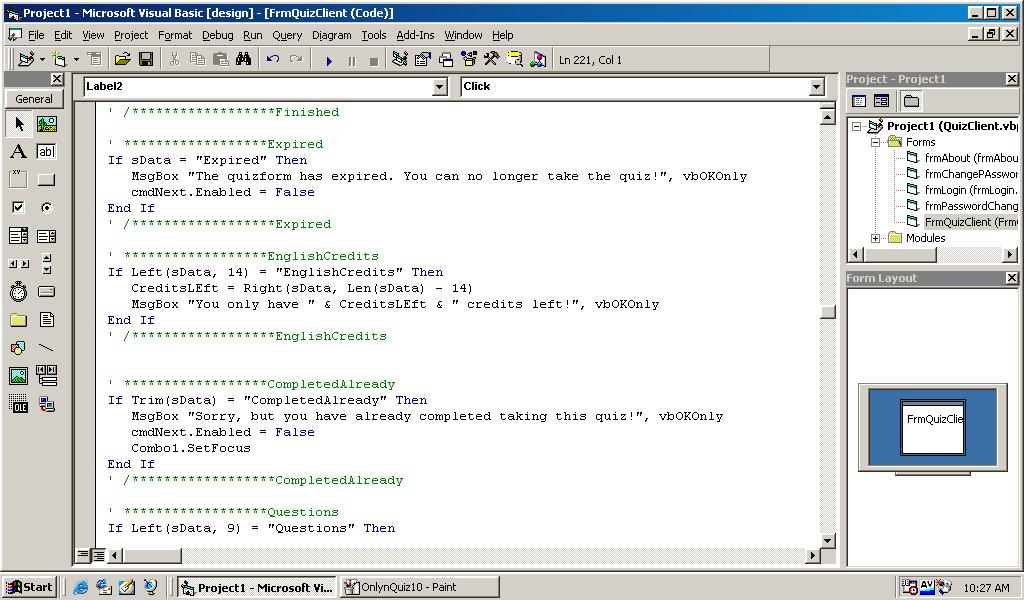The image size is (1024, 600).
Task: Click the Save Project toolbar icon
Action: click(146, 60)
